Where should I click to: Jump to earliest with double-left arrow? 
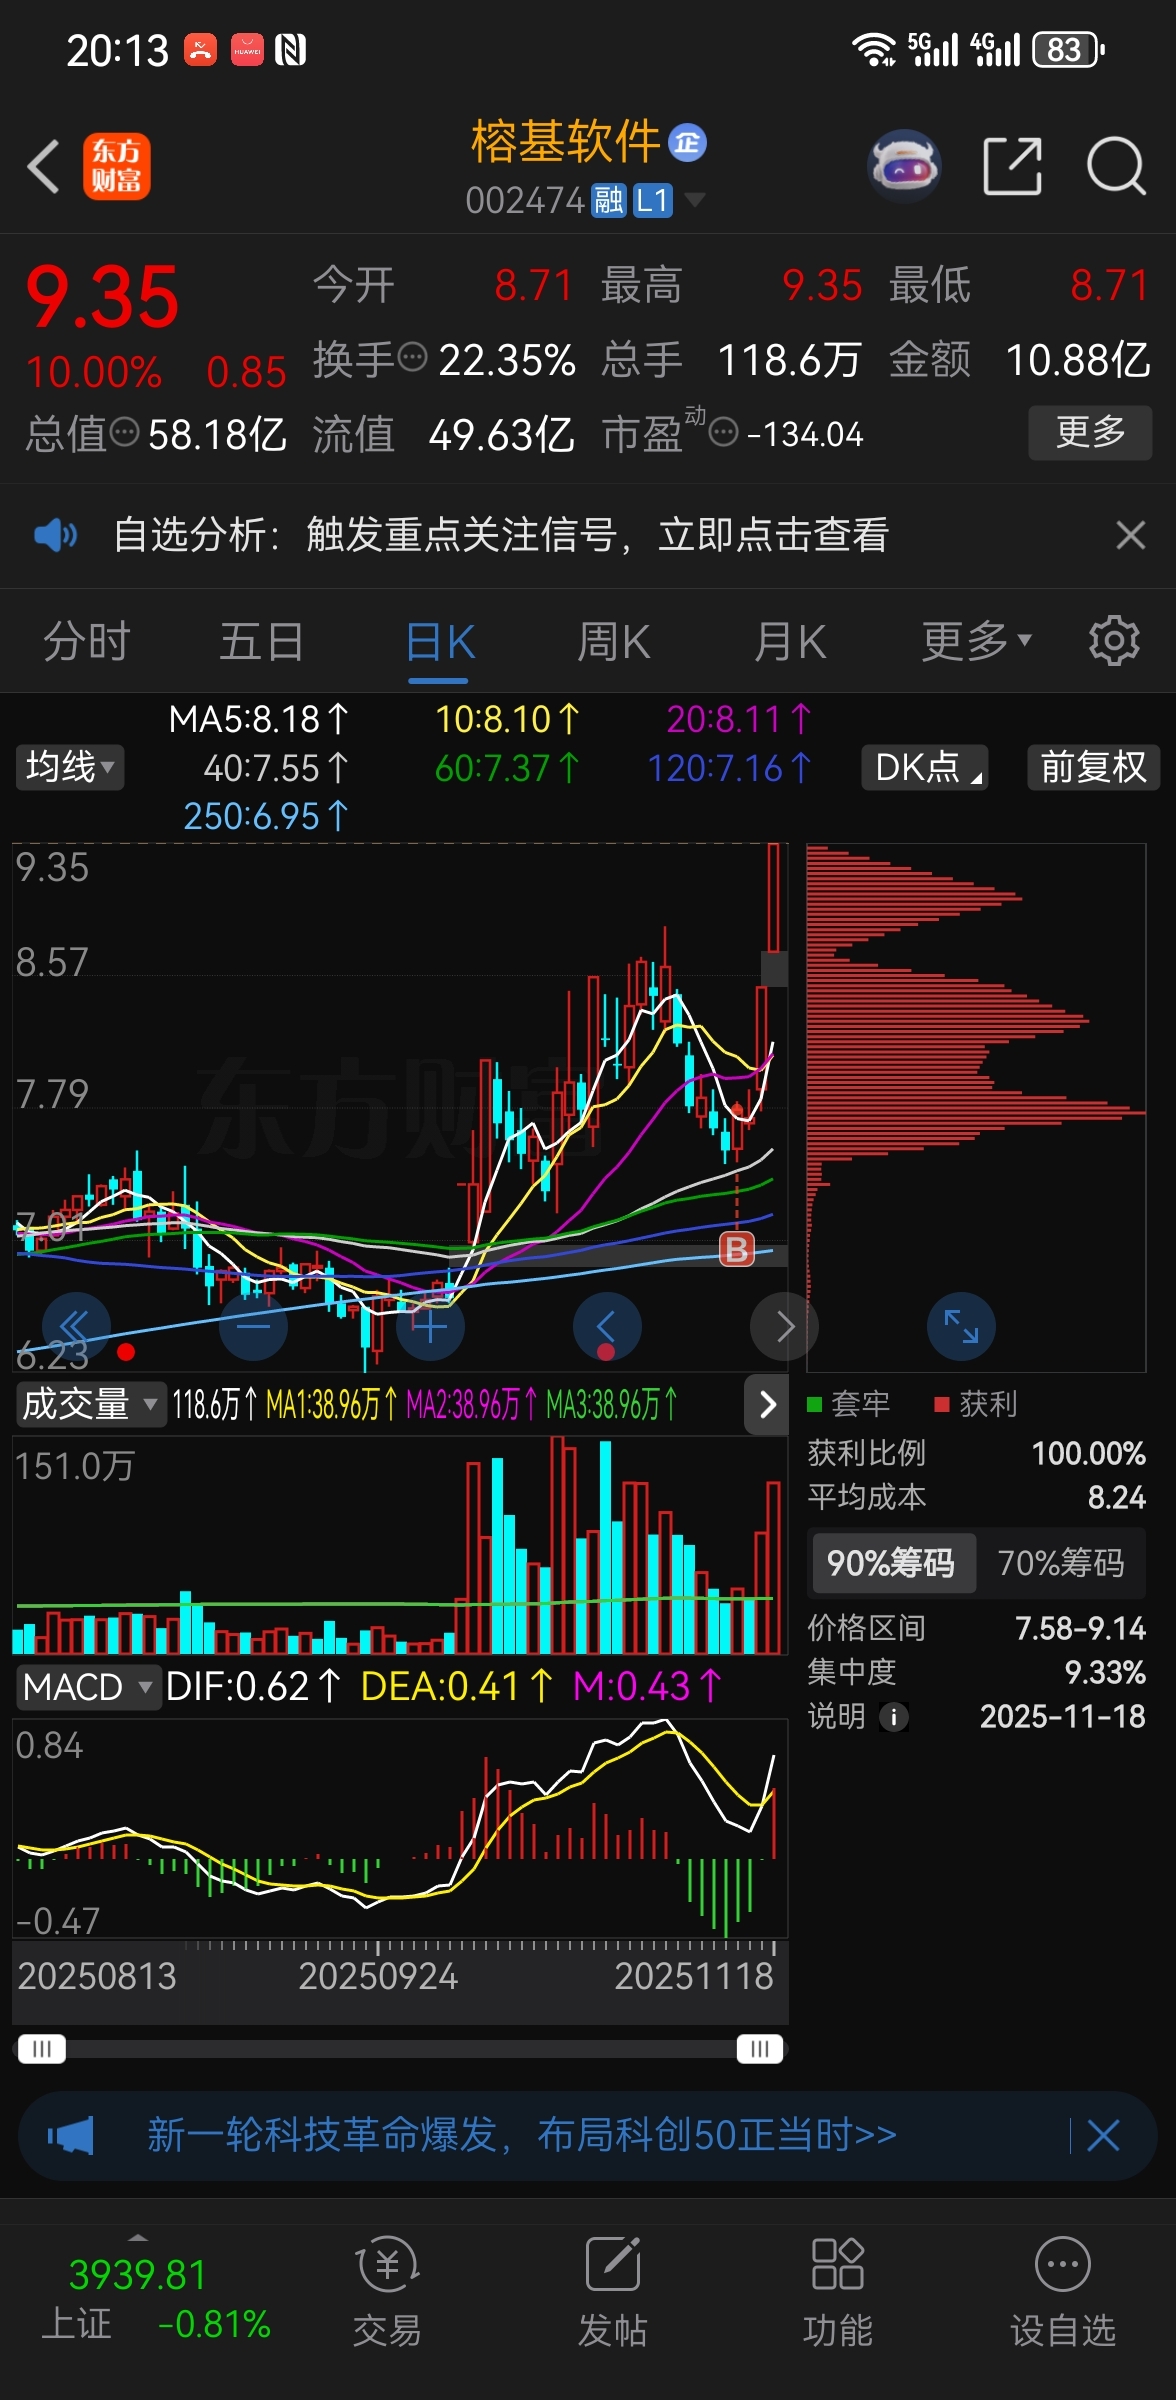pos(76,1326)
